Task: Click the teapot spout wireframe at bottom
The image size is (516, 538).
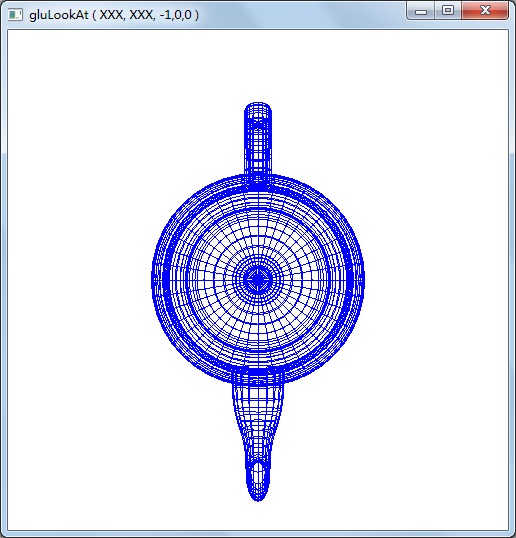Action: coord(258,436)
